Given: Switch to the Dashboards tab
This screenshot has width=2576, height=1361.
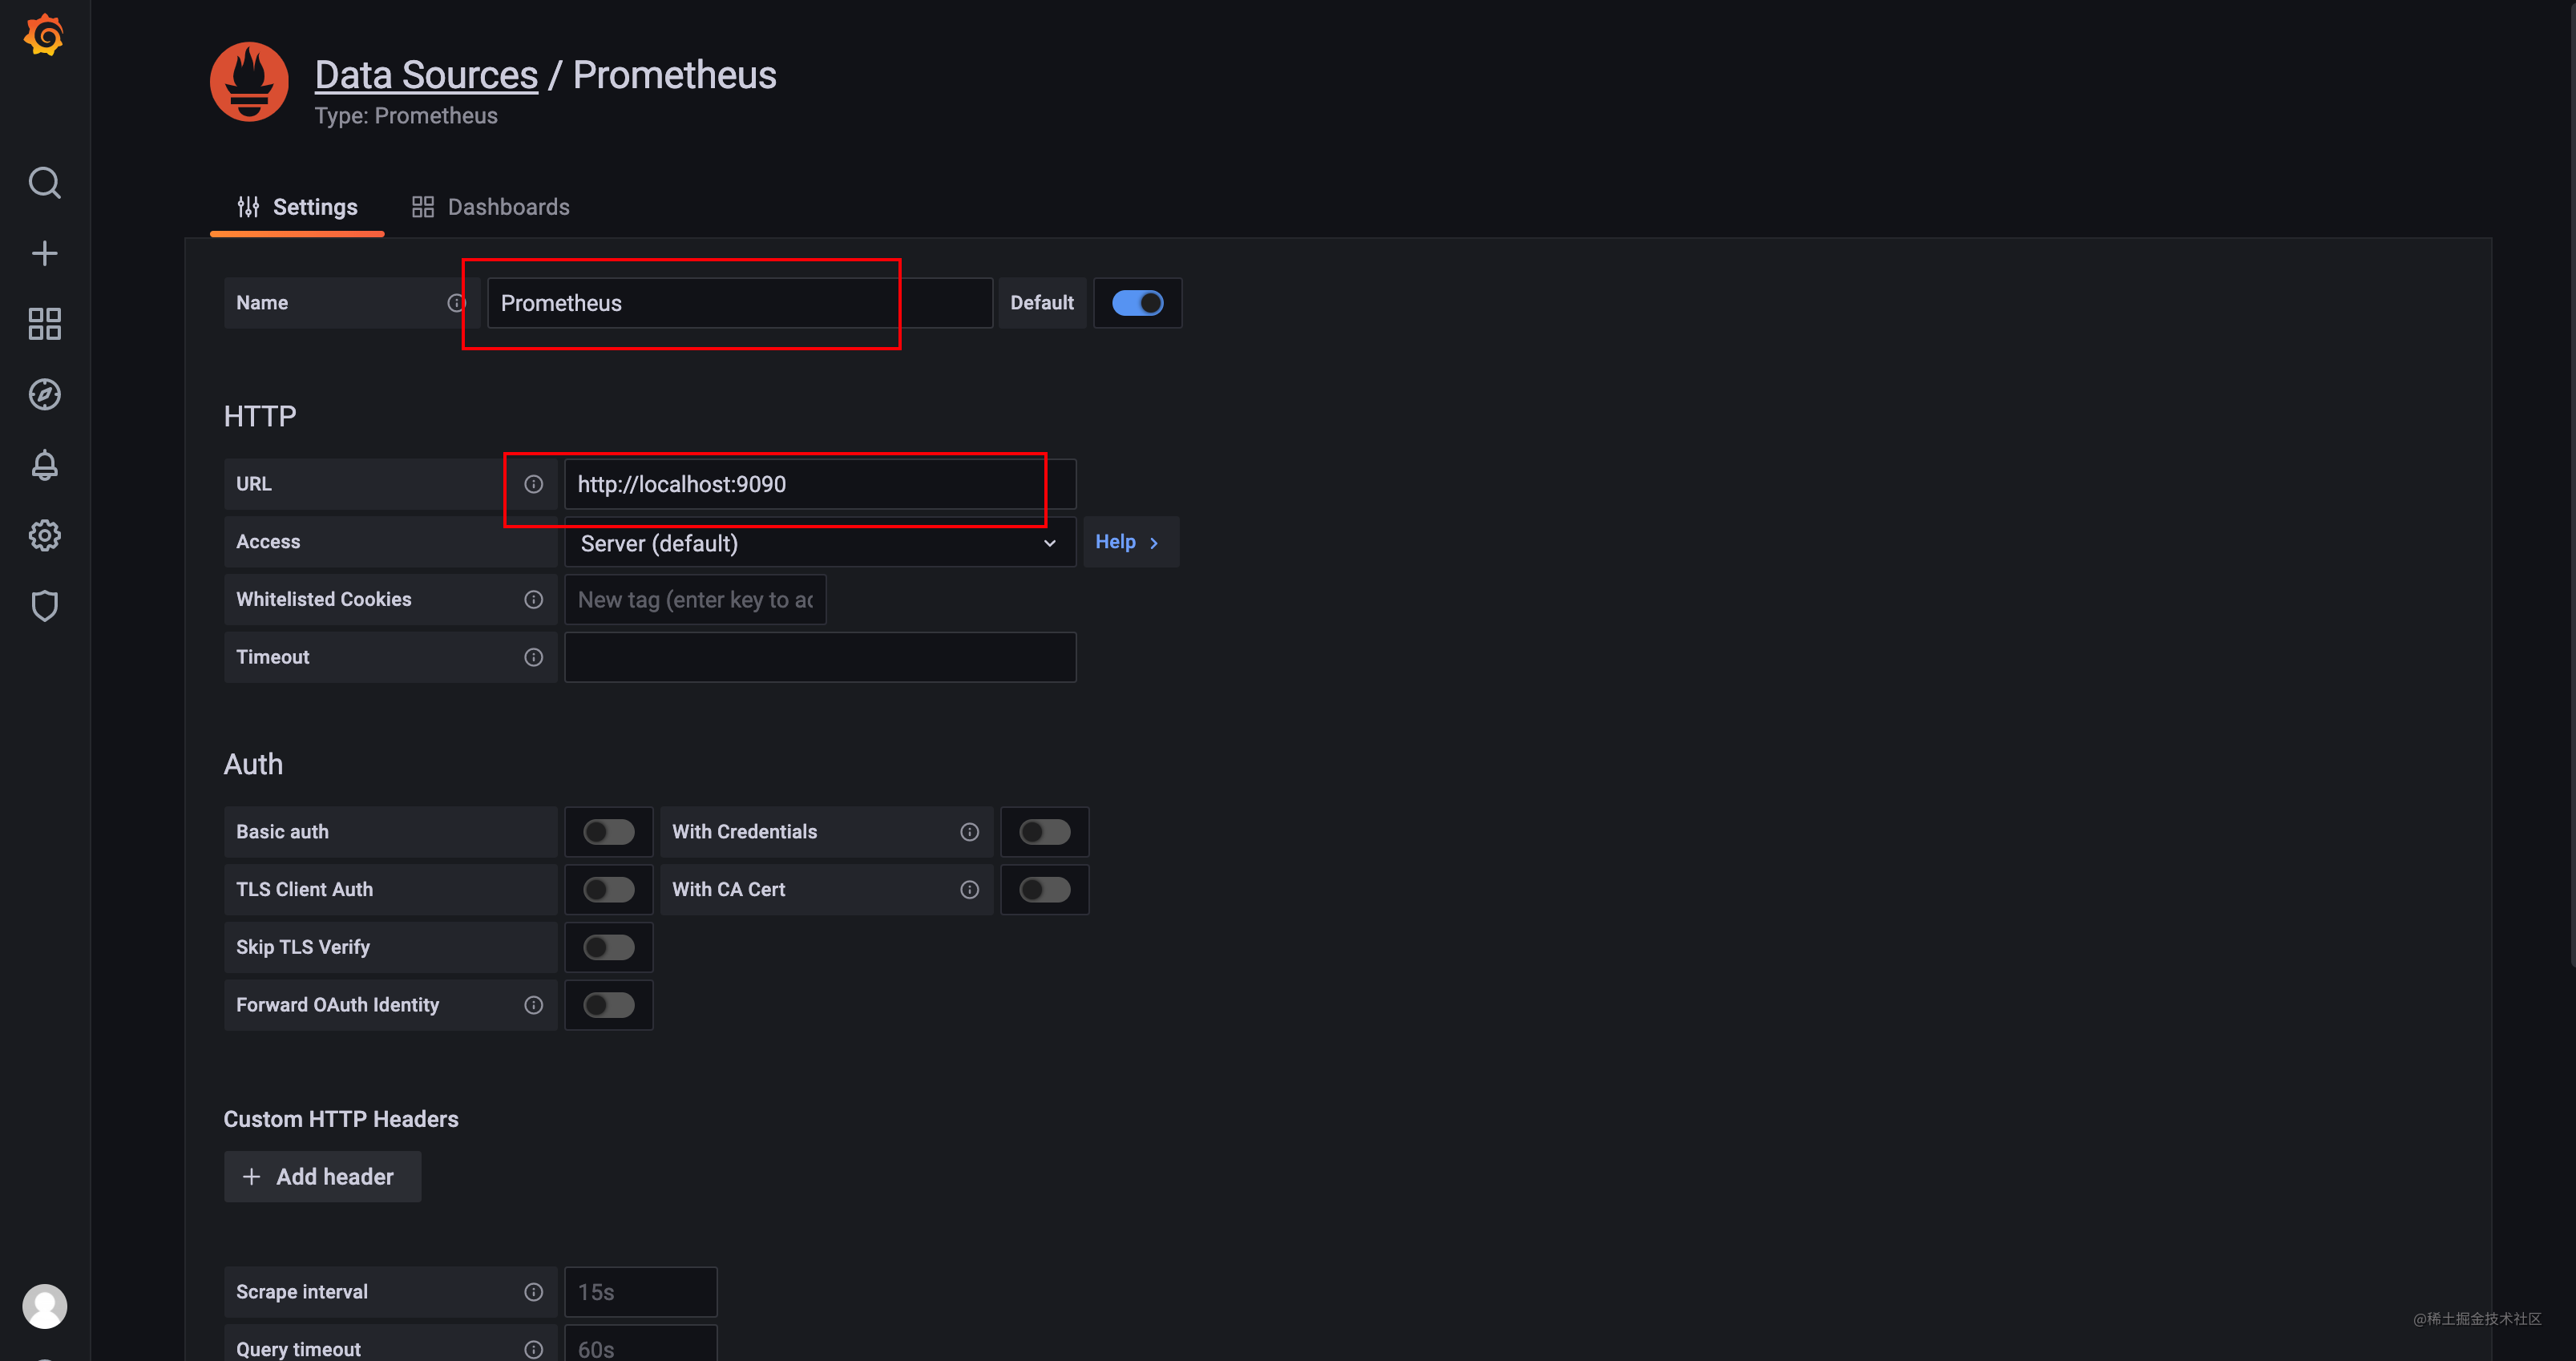Looking at the screenshot, I should point(491,207).
